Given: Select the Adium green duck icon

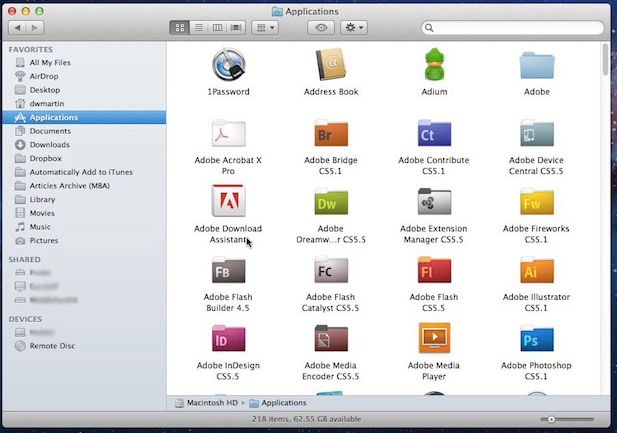Looking at the screenshot, I should click(434, 64).
